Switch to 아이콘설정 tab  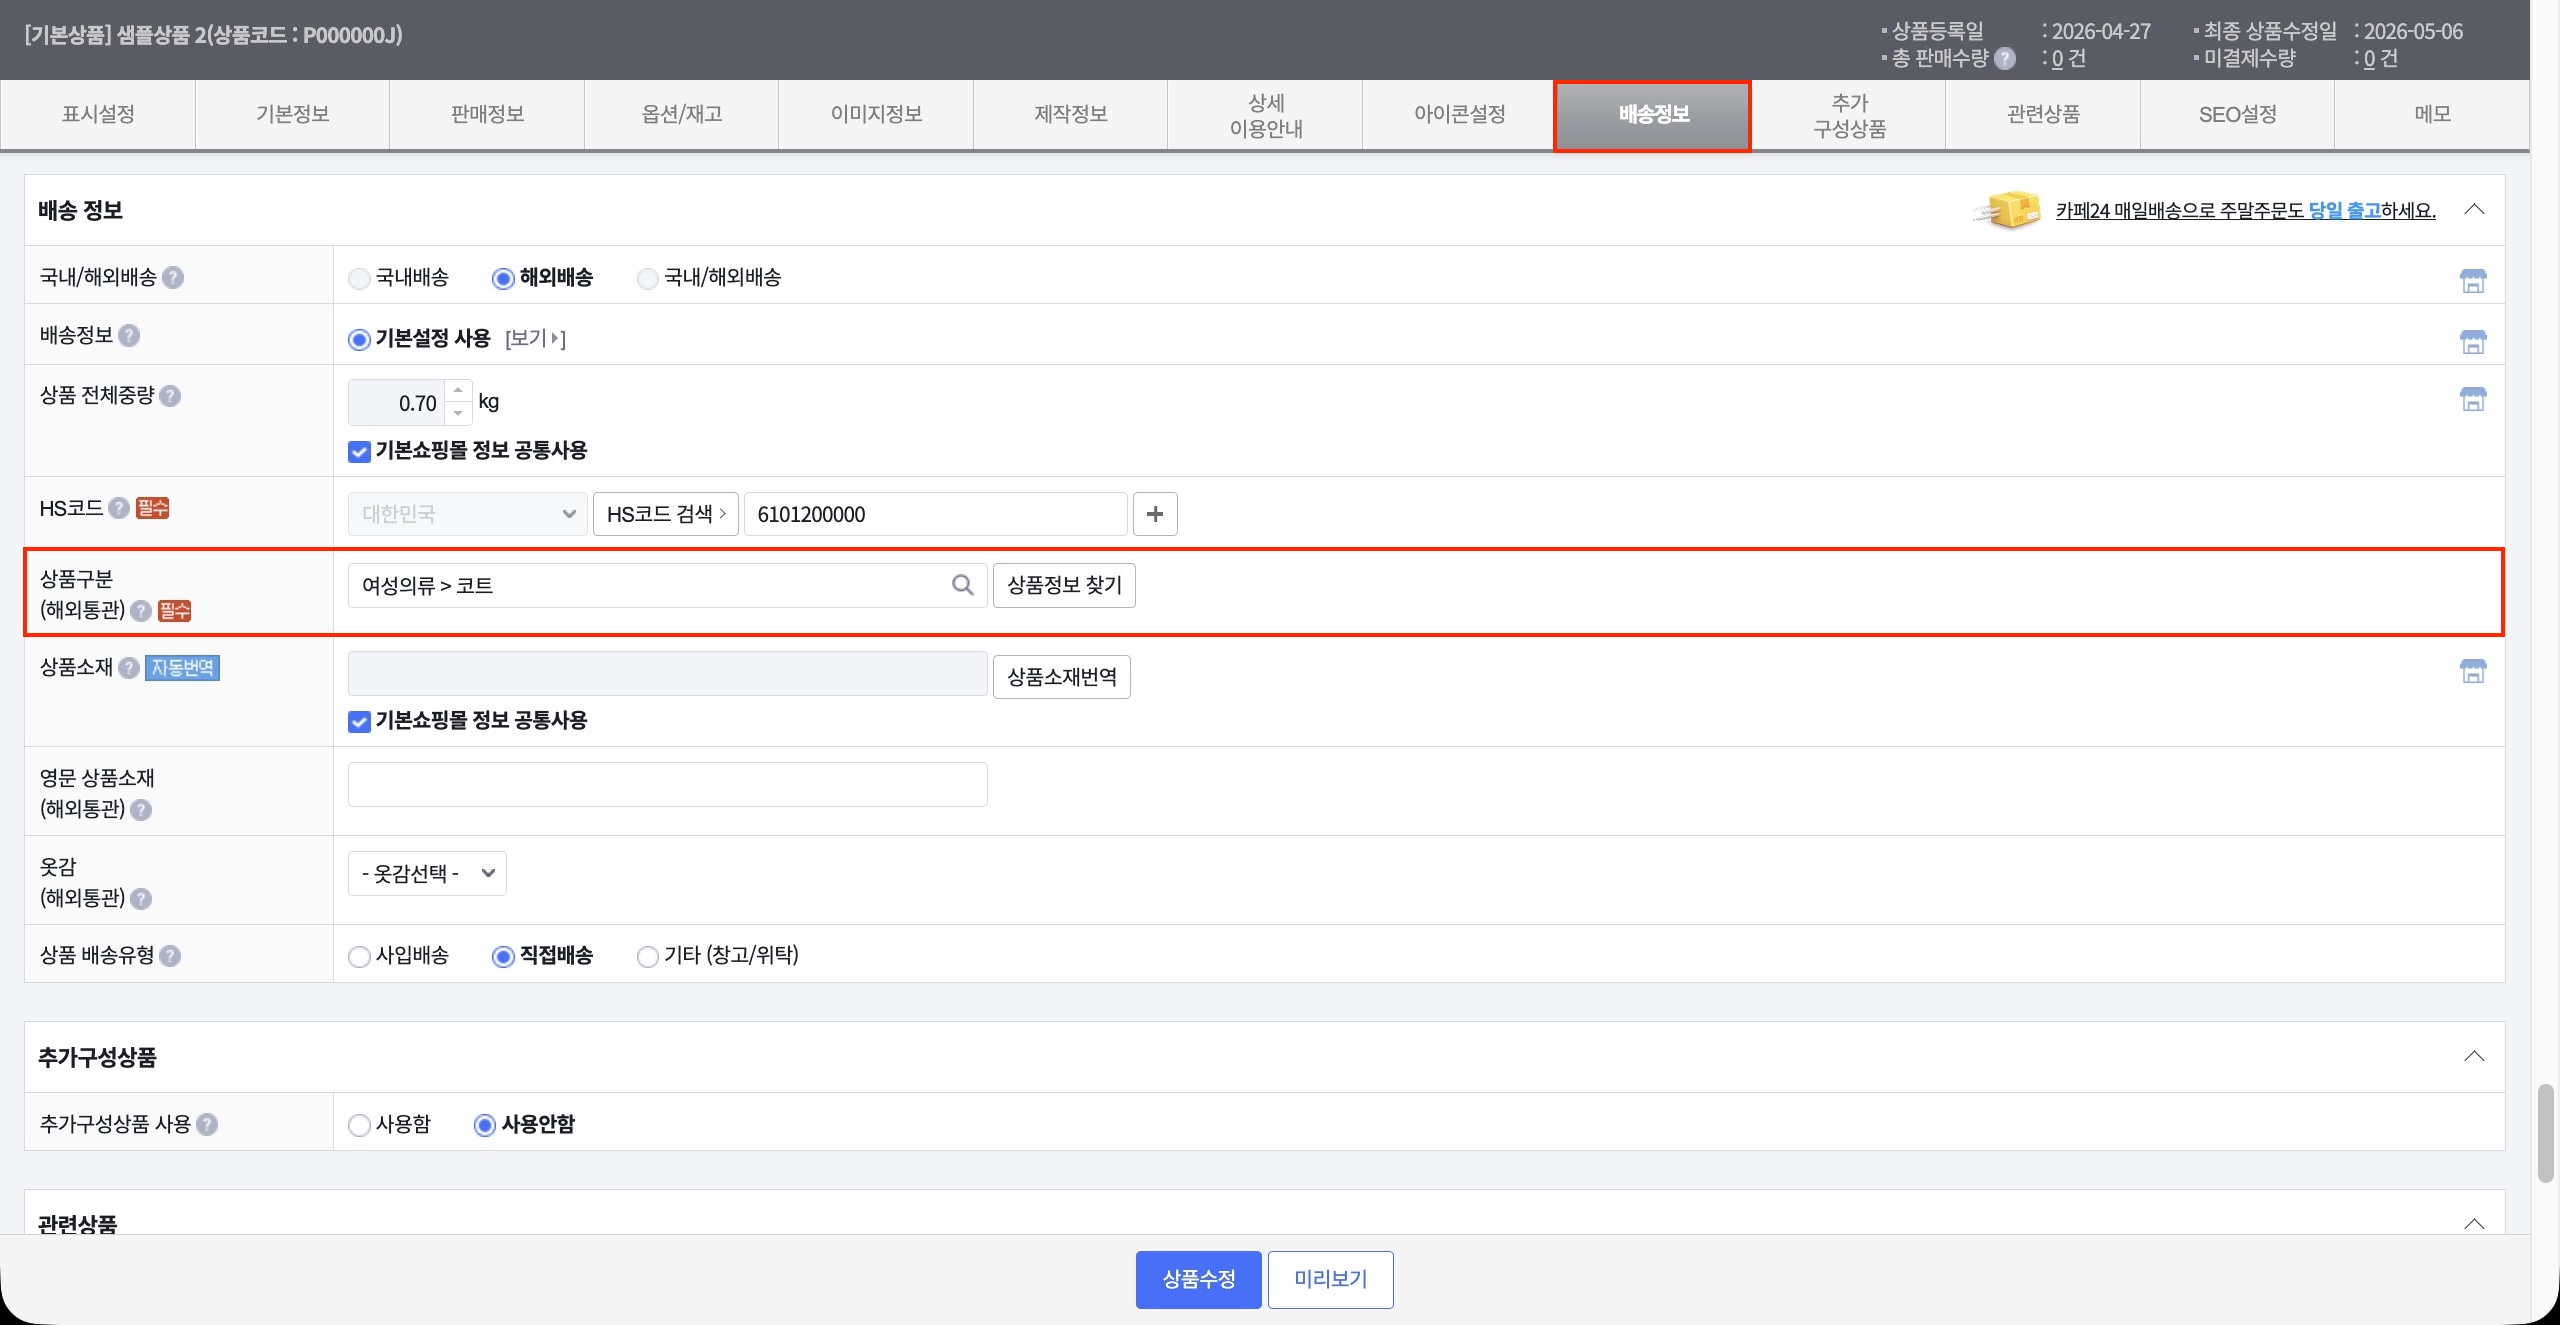(x=1459, y=115)
